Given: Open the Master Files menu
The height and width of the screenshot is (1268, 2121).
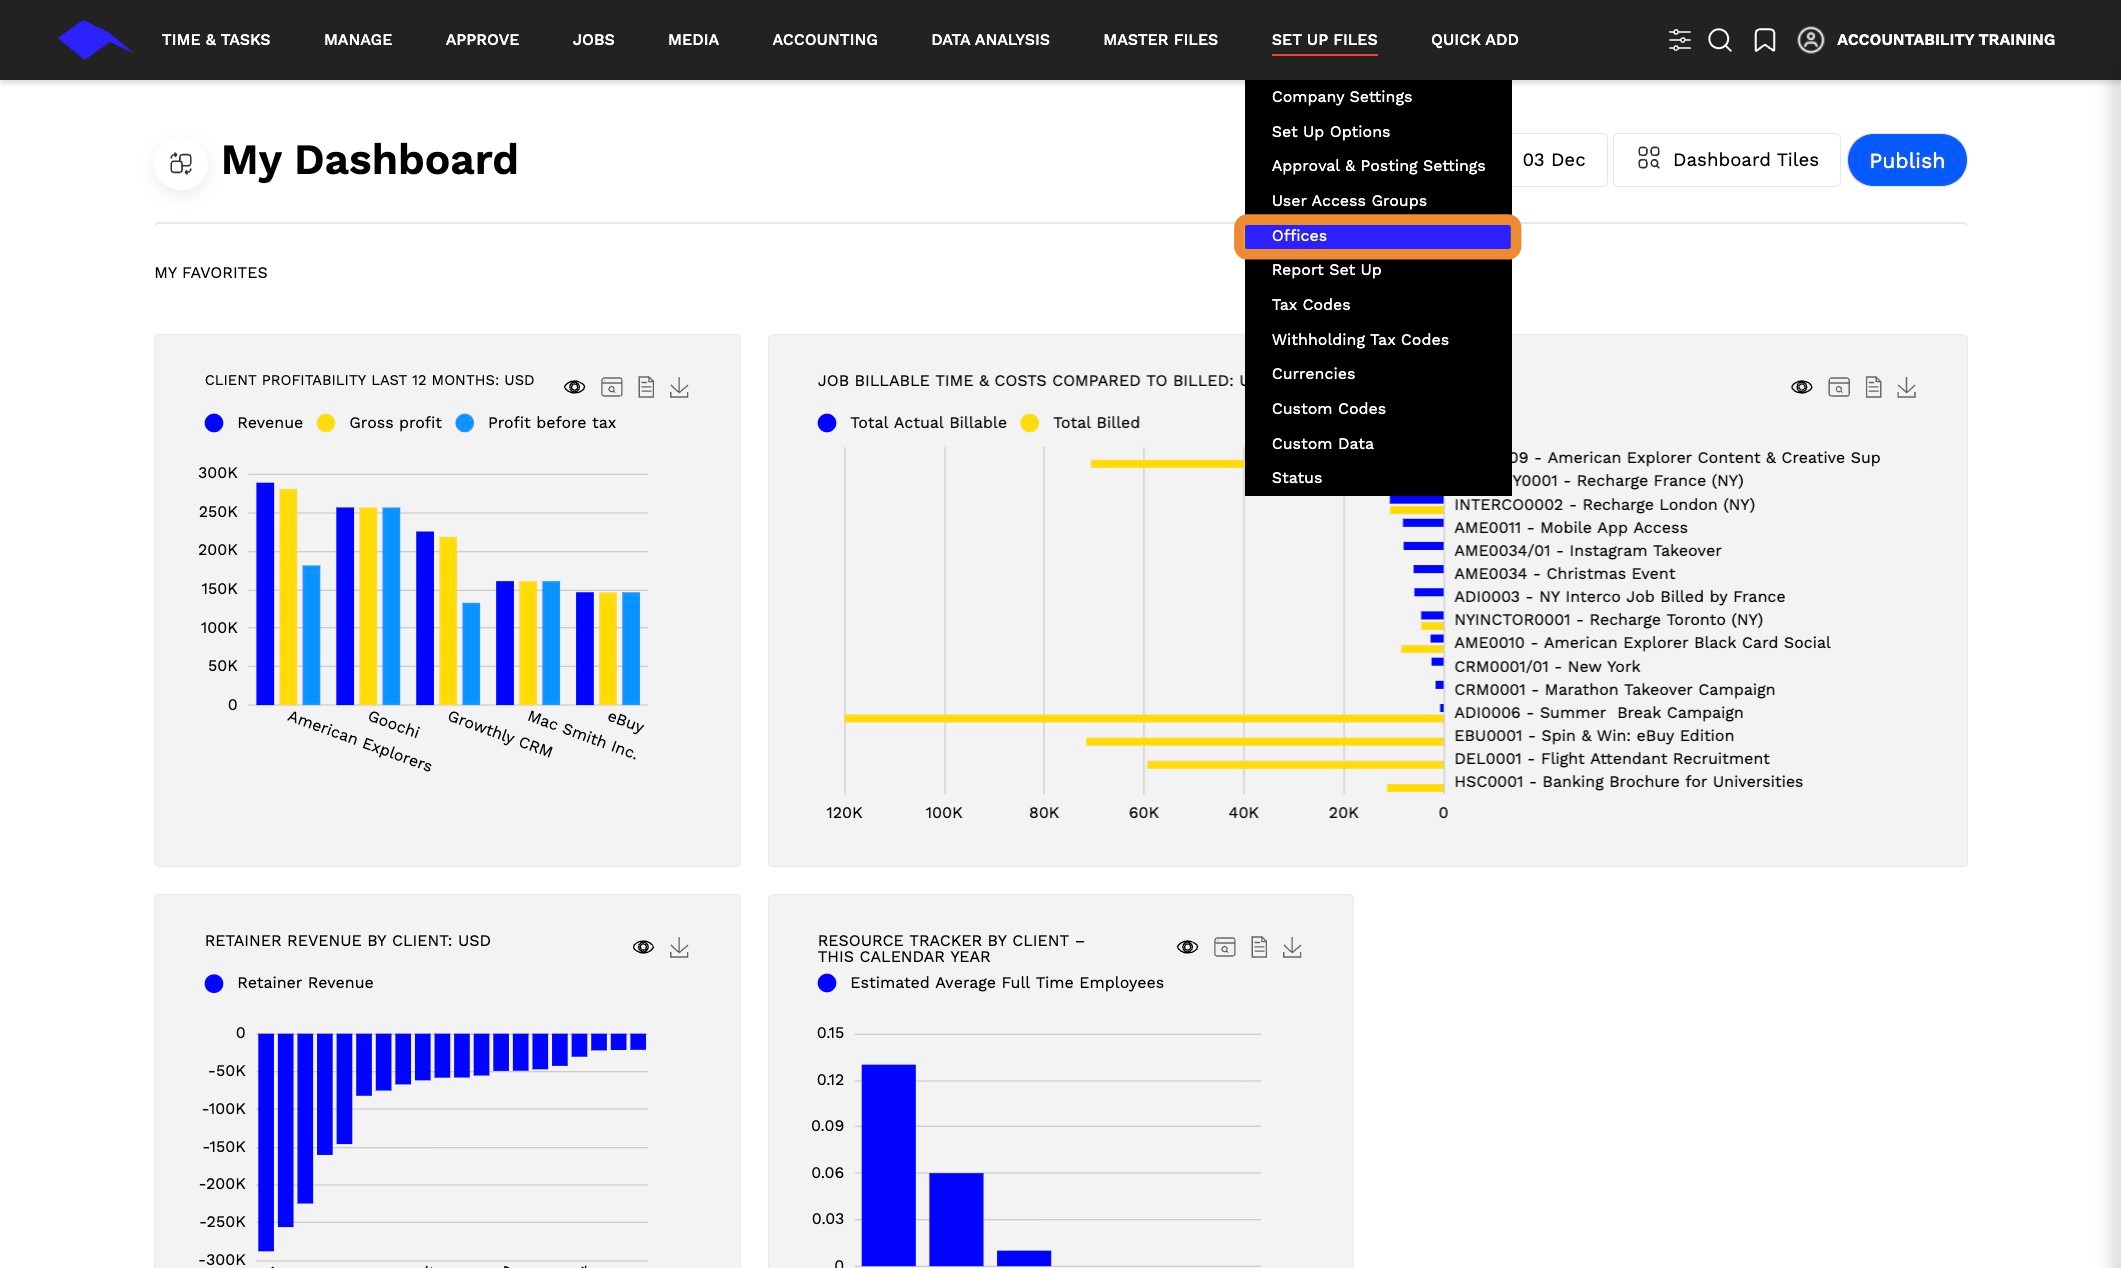Looking at the screenshot, I should click(x=1160, y=40).
